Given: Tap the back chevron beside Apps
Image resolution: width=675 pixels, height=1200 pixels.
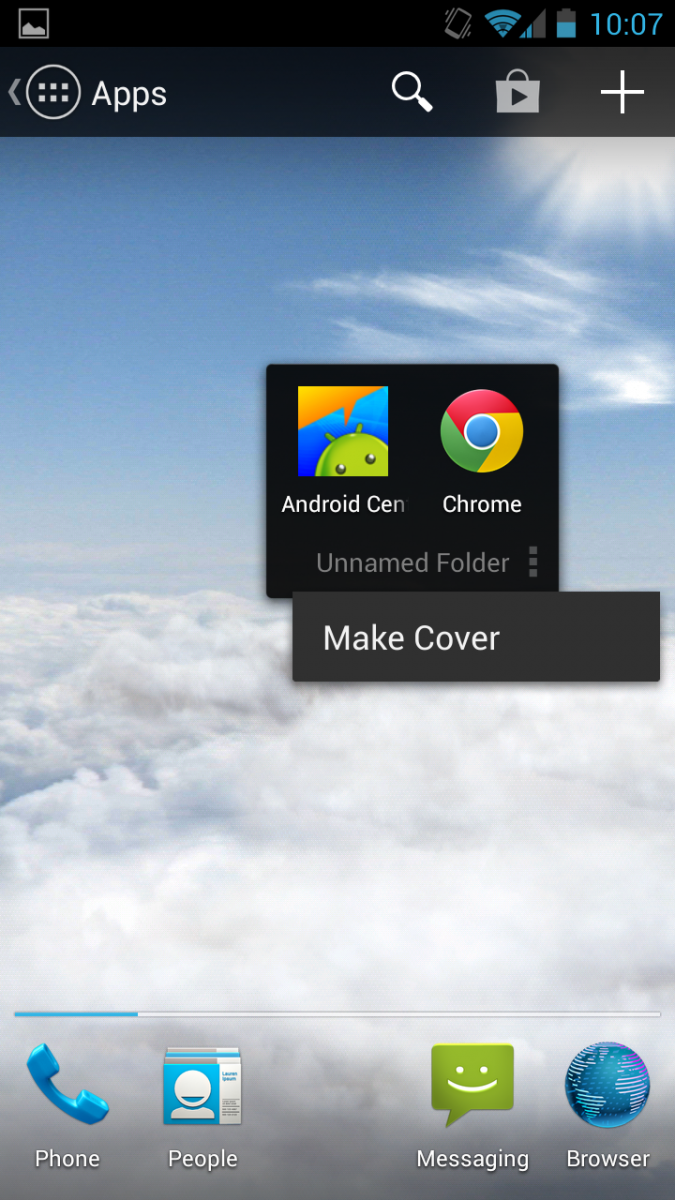Looking at the screenshot, I should tap(13, 93).
